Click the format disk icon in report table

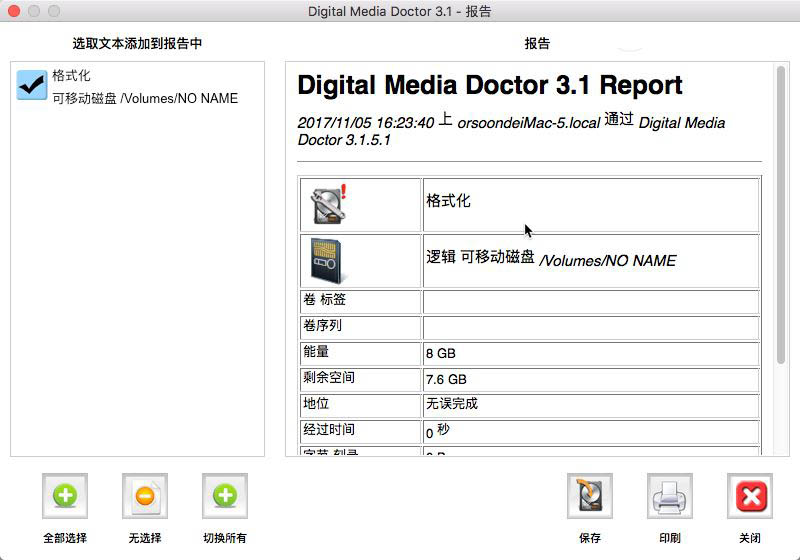pyautogui.click(x=329, y=204)
